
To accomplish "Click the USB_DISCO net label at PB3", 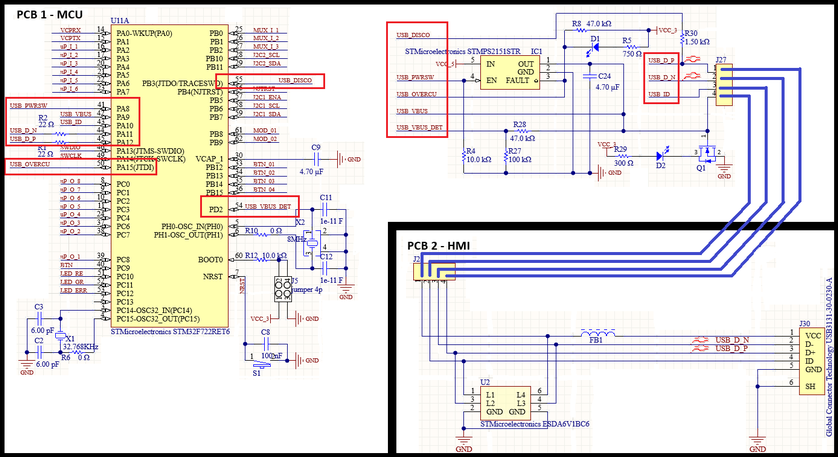I will click(295, 80).
